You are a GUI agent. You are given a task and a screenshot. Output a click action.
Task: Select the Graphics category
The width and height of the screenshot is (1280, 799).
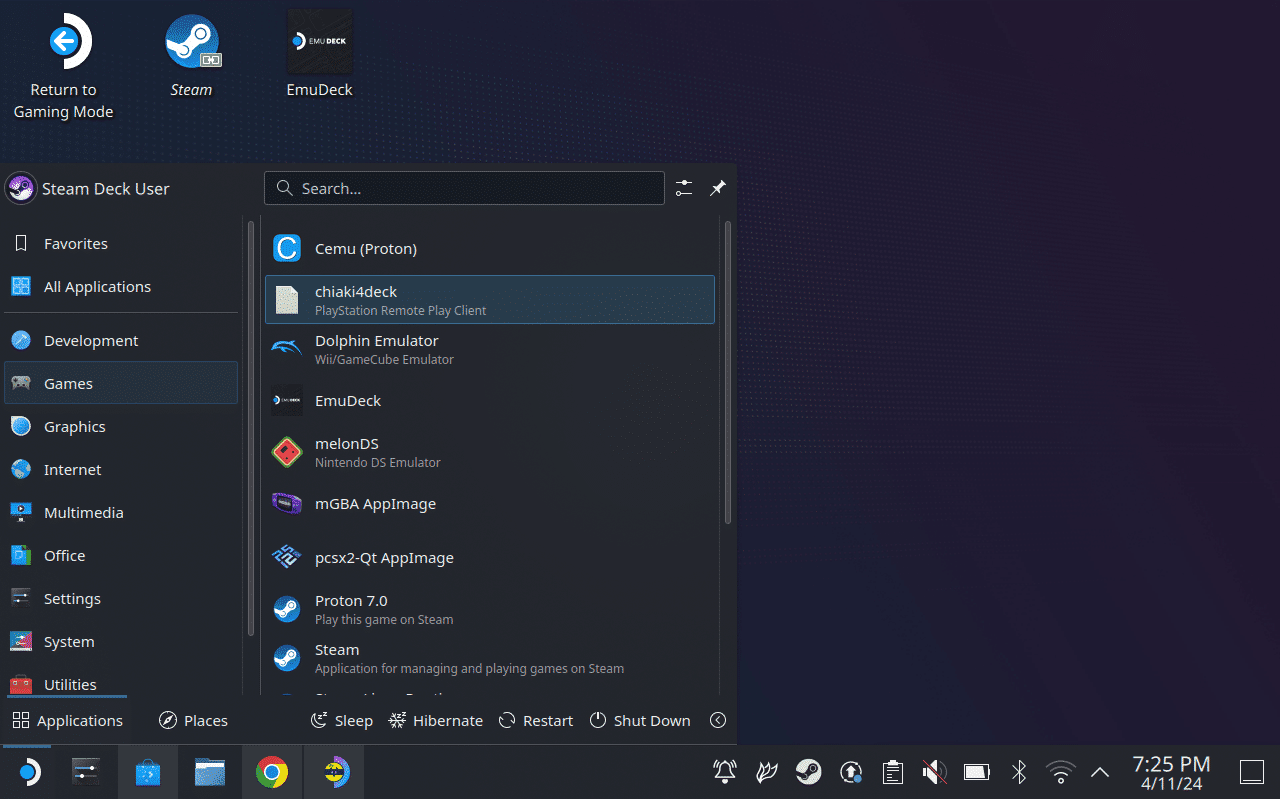(121, 427)
